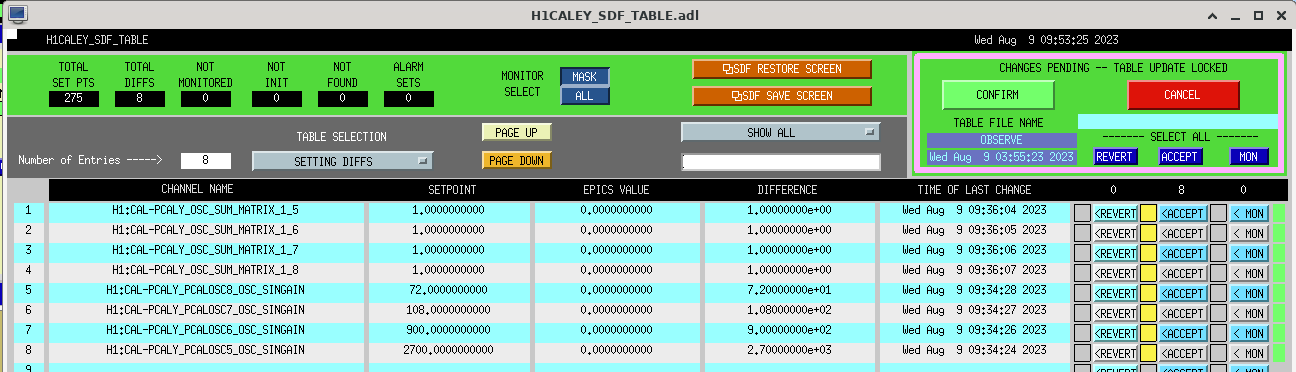Revert OSC_SUM_MATRIX_1_6 setting
The image size is (1296, 372).
point(1115,232)
